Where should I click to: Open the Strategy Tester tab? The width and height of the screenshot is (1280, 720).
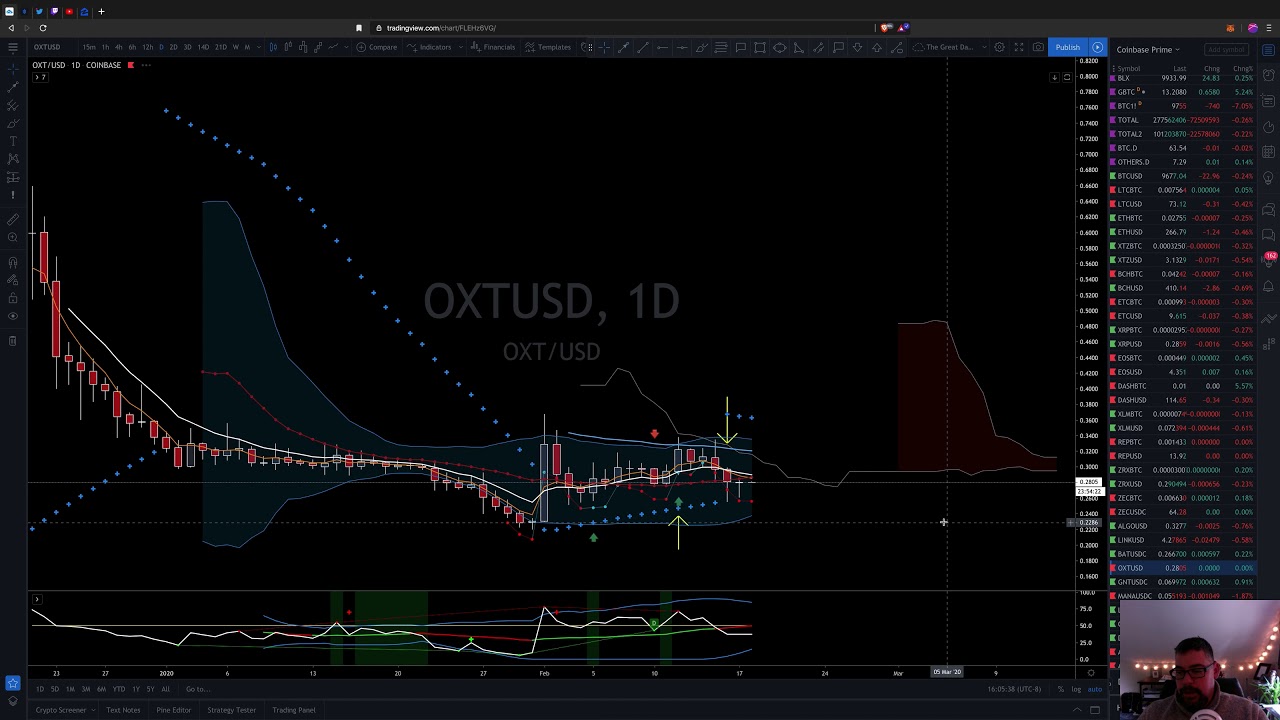(x=231, y=710)
